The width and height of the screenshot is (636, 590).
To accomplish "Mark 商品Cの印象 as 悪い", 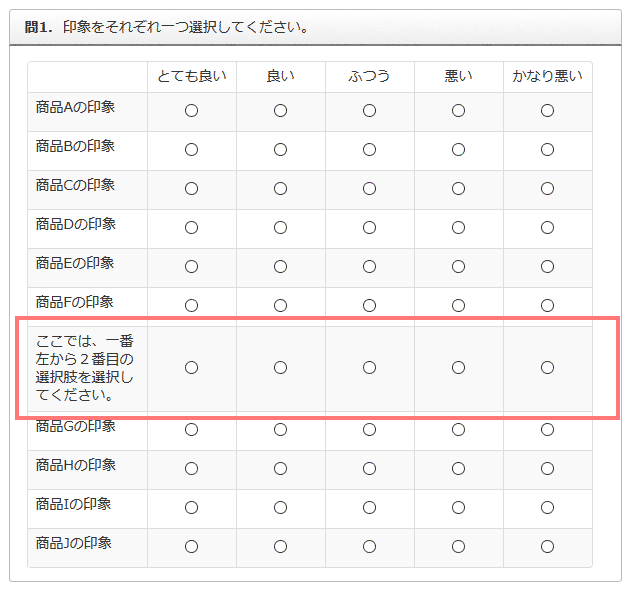I will coord(458,189).
